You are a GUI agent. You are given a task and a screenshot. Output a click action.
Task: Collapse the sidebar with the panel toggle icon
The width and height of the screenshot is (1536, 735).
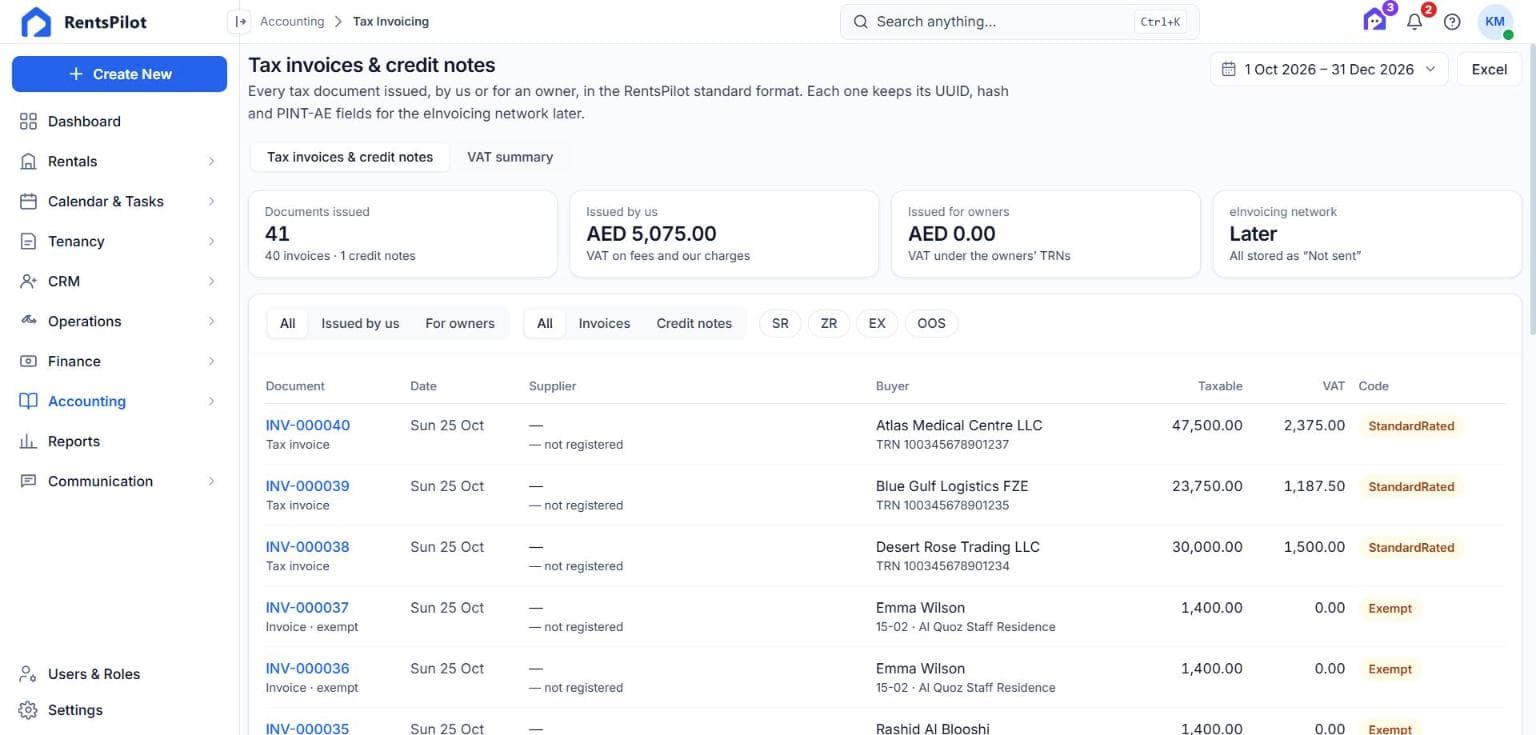click(x=240, y=21)
